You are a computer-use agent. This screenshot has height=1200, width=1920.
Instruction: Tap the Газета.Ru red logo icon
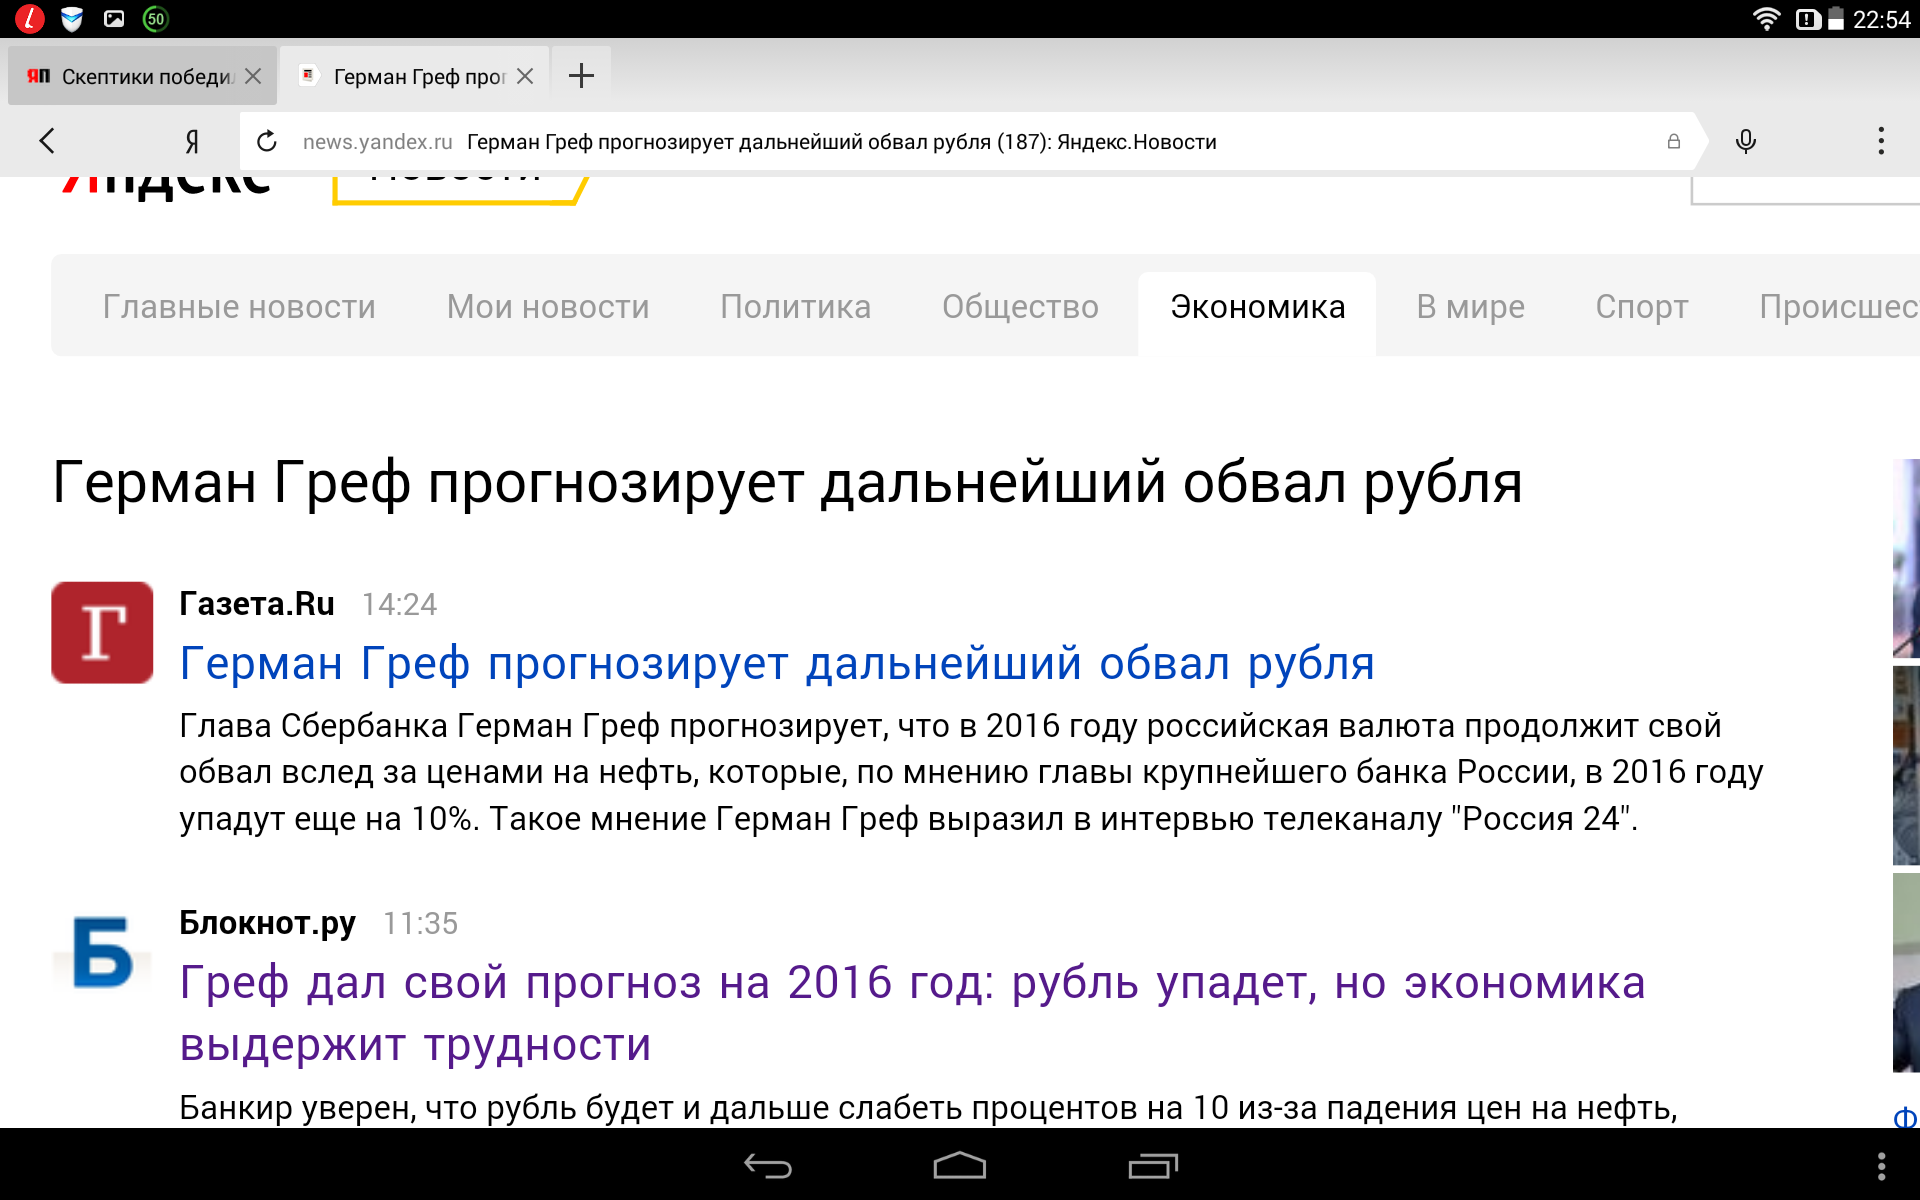[x=102, y=633]
